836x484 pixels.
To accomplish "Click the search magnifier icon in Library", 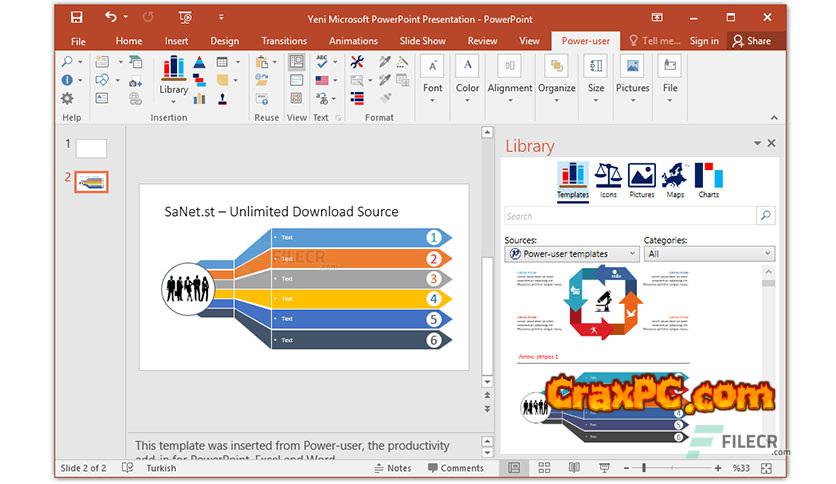I will tap(765, 215).
